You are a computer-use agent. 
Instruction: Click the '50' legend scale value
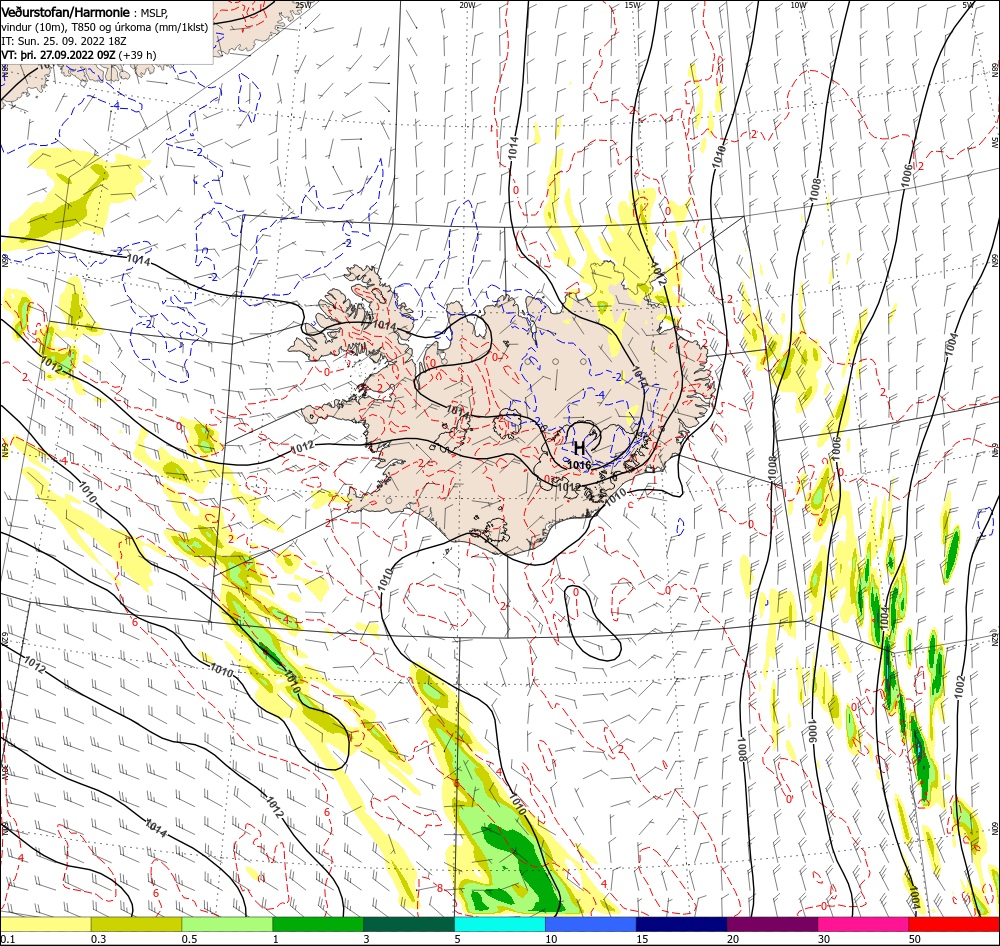[x=915, y=939]
